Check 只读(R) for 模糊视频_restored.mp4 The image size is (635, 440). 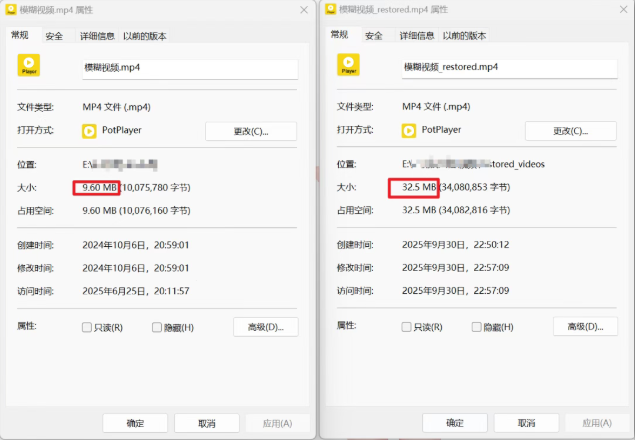407,327
